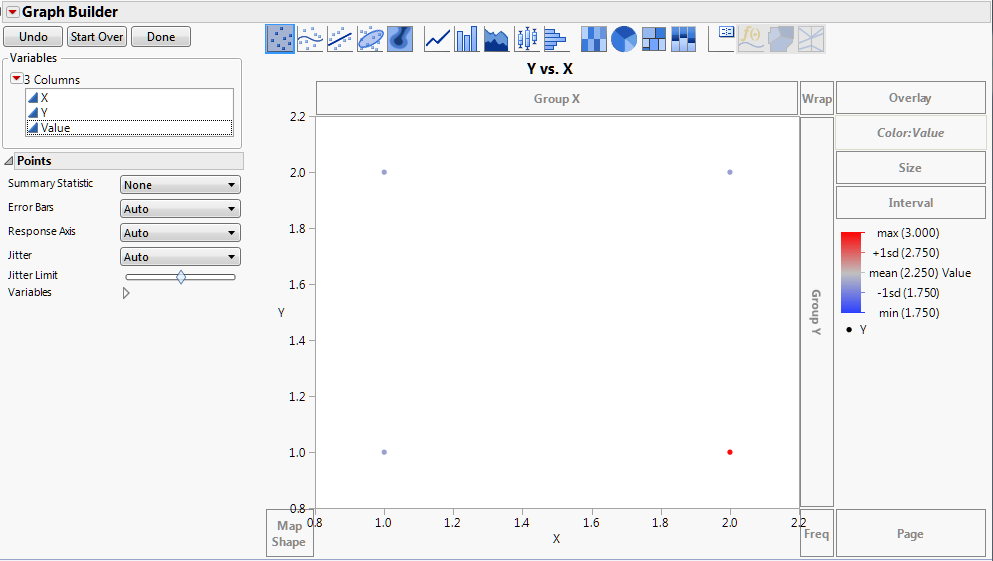993x561 pixels.
Task: Click the Map Shape drop zone
Action: coord(289,533)
